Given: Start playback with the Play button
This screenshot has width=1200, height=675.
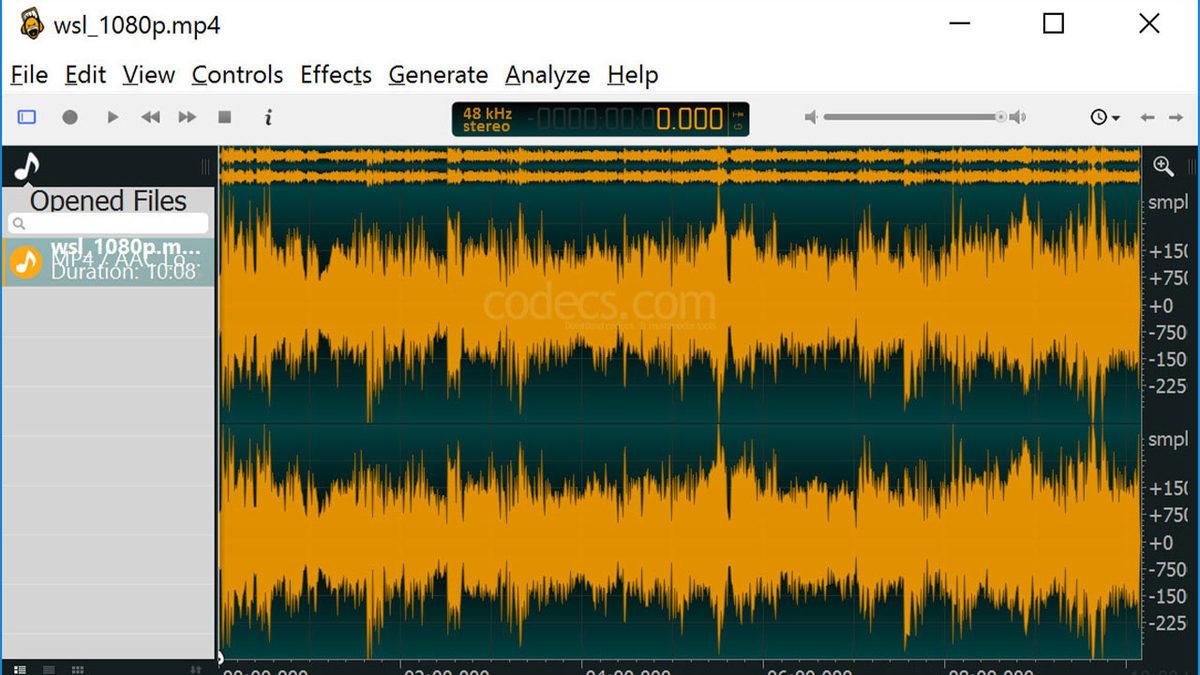Looking at the screenshot, I should pyautogui.click(x=112, y=117).
